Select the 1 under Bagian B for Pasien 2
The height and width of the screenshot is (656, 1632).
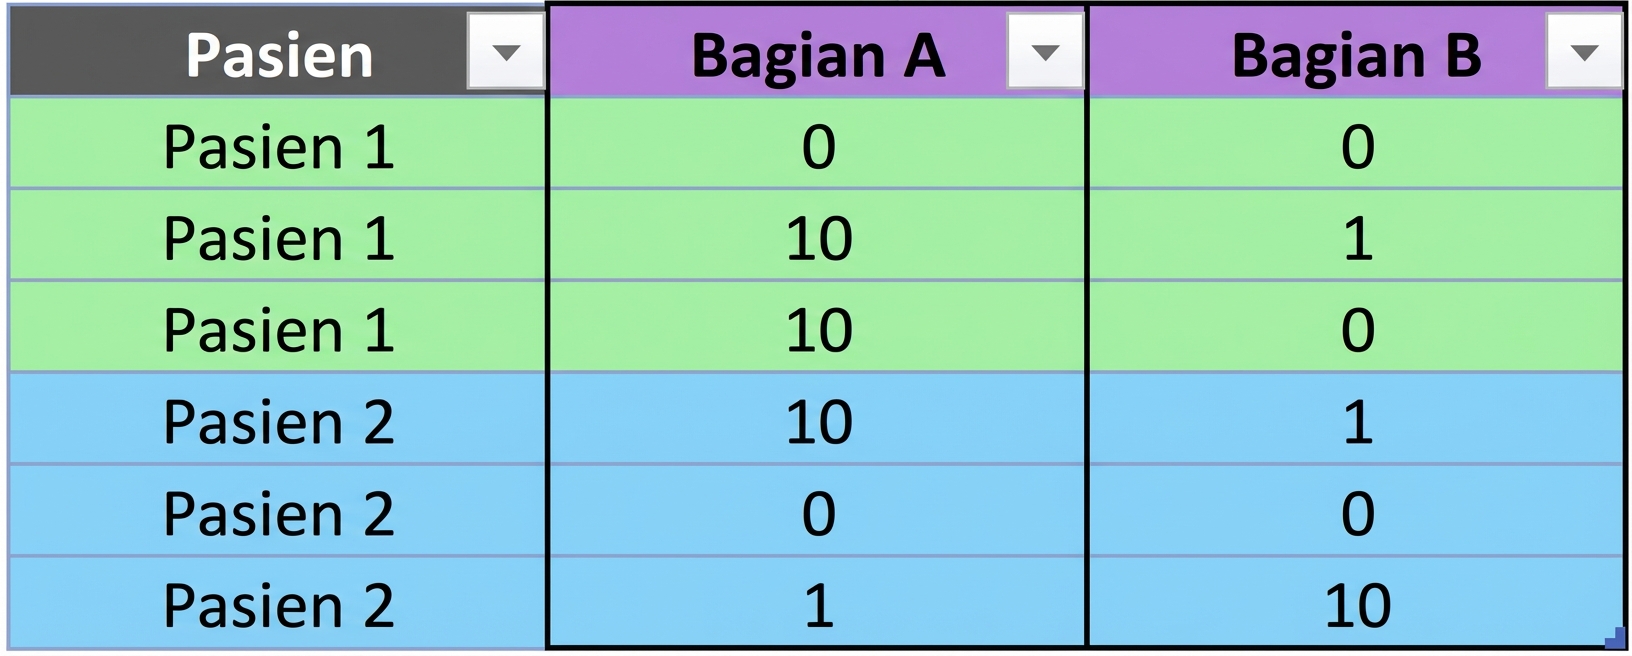click(x=1355, y=420)
